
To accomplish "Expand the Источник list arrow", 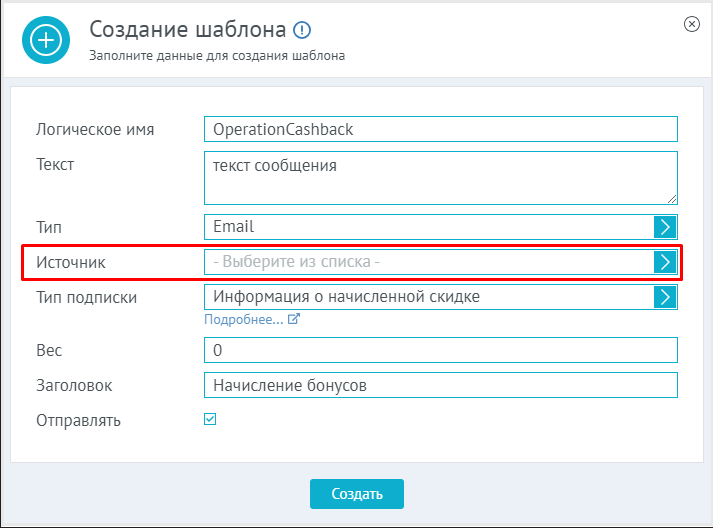I will pos(665,262).
